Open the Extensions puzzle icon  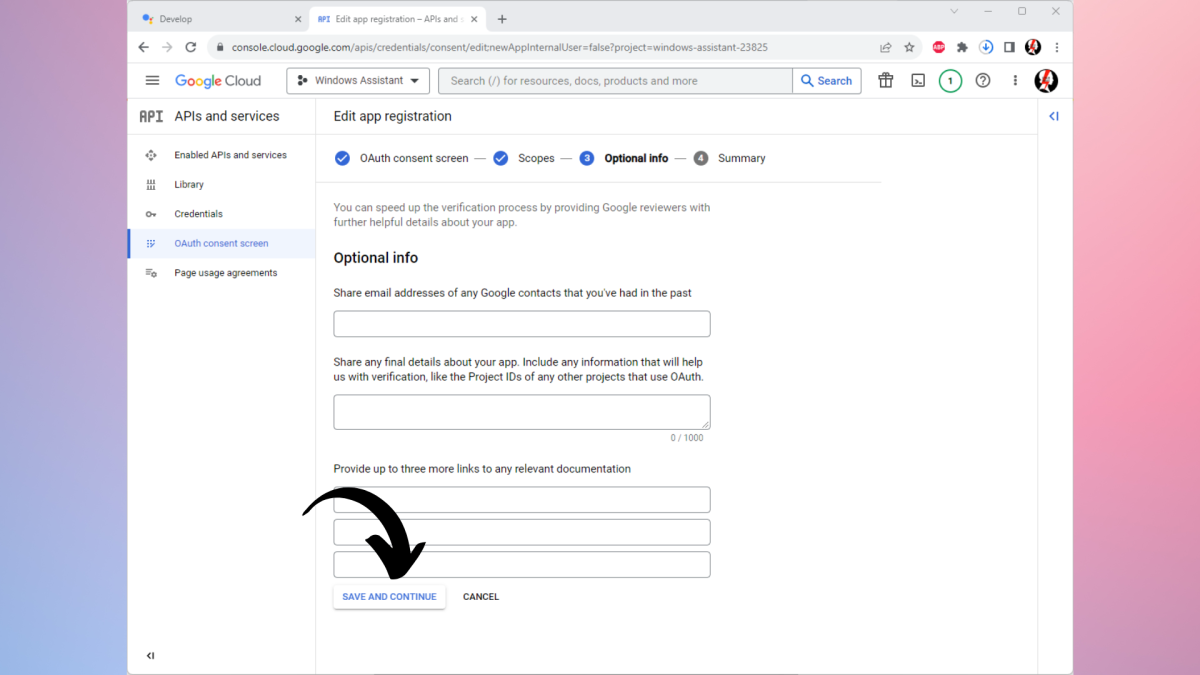coord(962,47)
